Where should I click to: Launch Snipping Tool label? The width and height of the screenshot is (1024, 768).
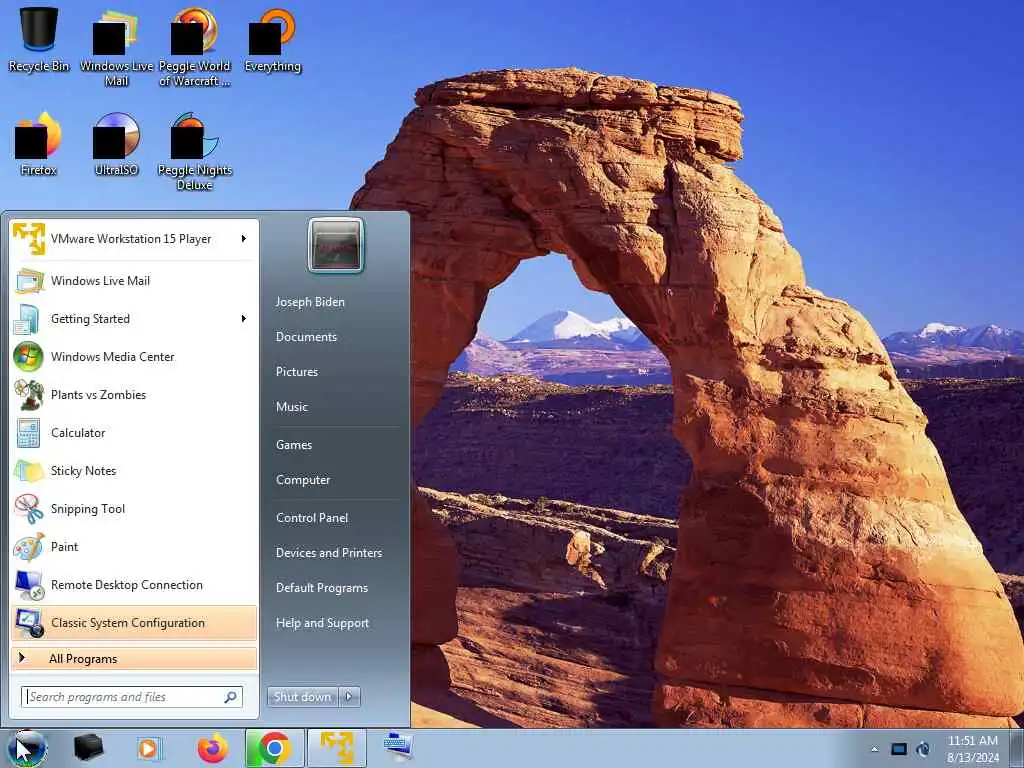coord(88,509)
